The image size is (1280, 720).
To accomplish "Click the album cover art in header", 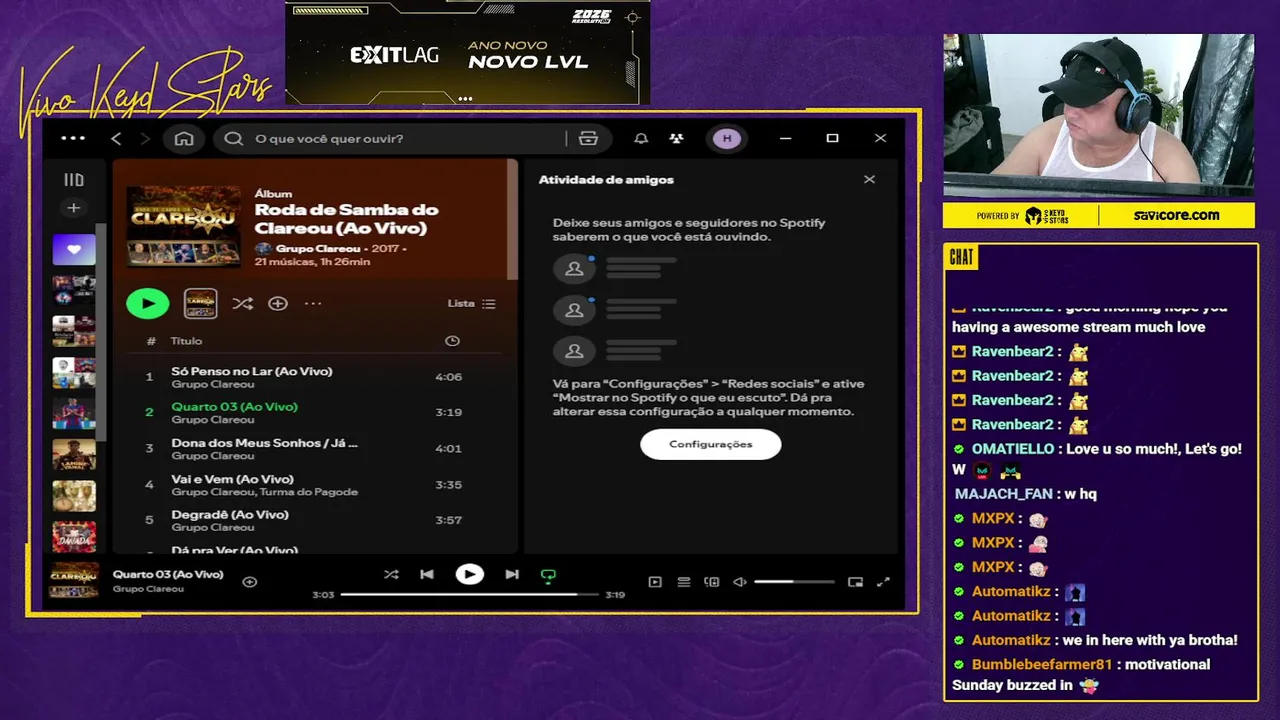I will click(x=184, y=227).
